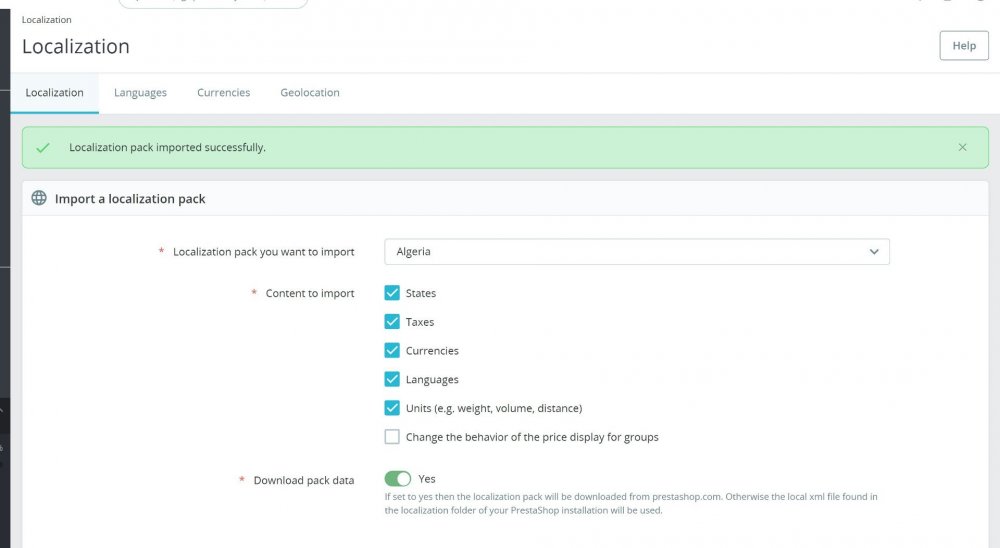This screenshot has width=1000, height=548.
Task: Uncheck the Currencies checkbox
Action: (392, 351)
